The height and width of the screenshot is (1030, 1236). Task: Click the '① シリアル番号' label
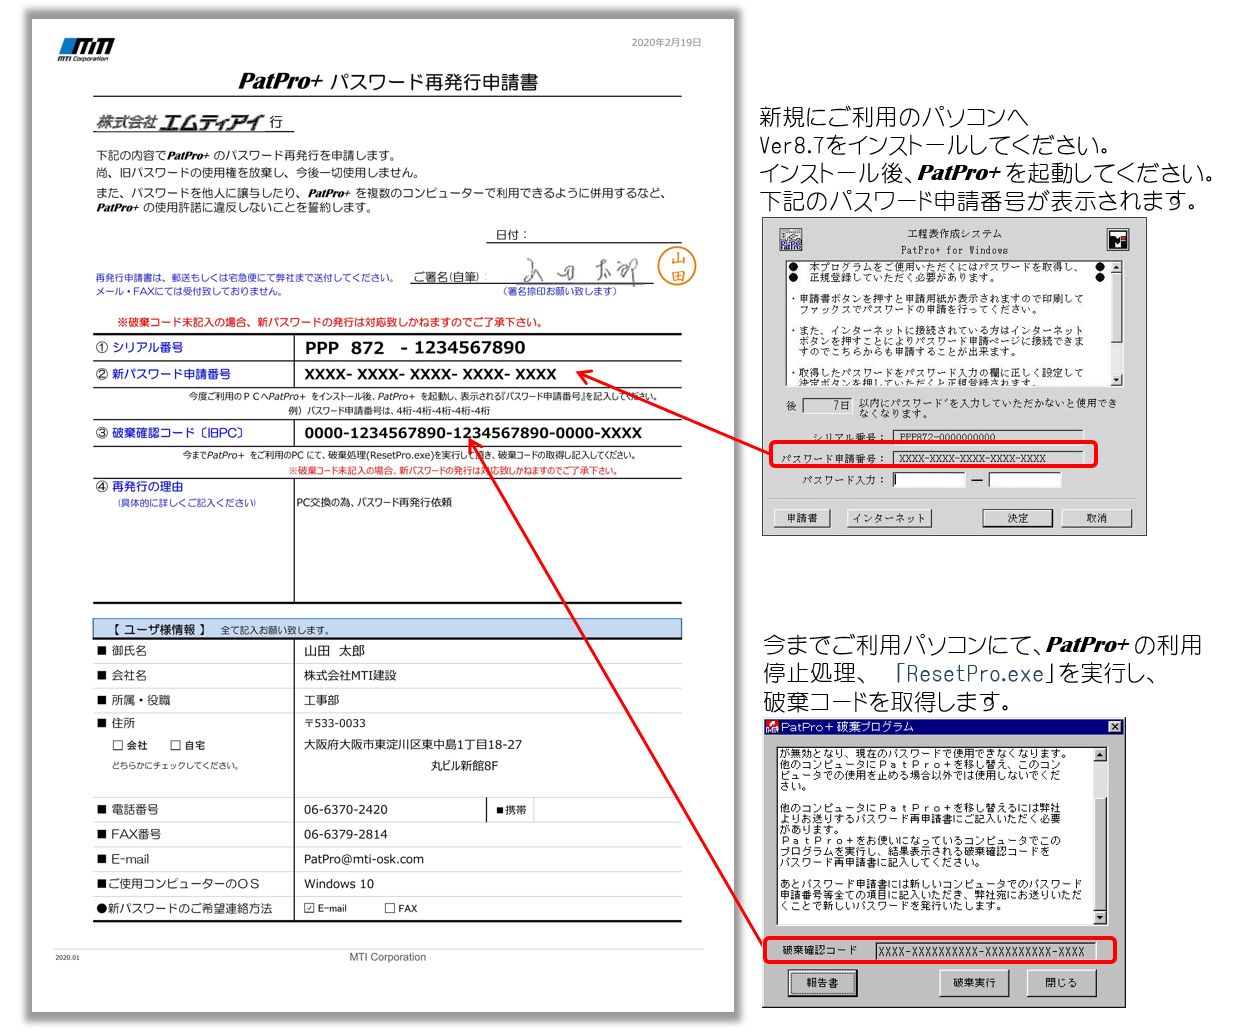[139, 348]
